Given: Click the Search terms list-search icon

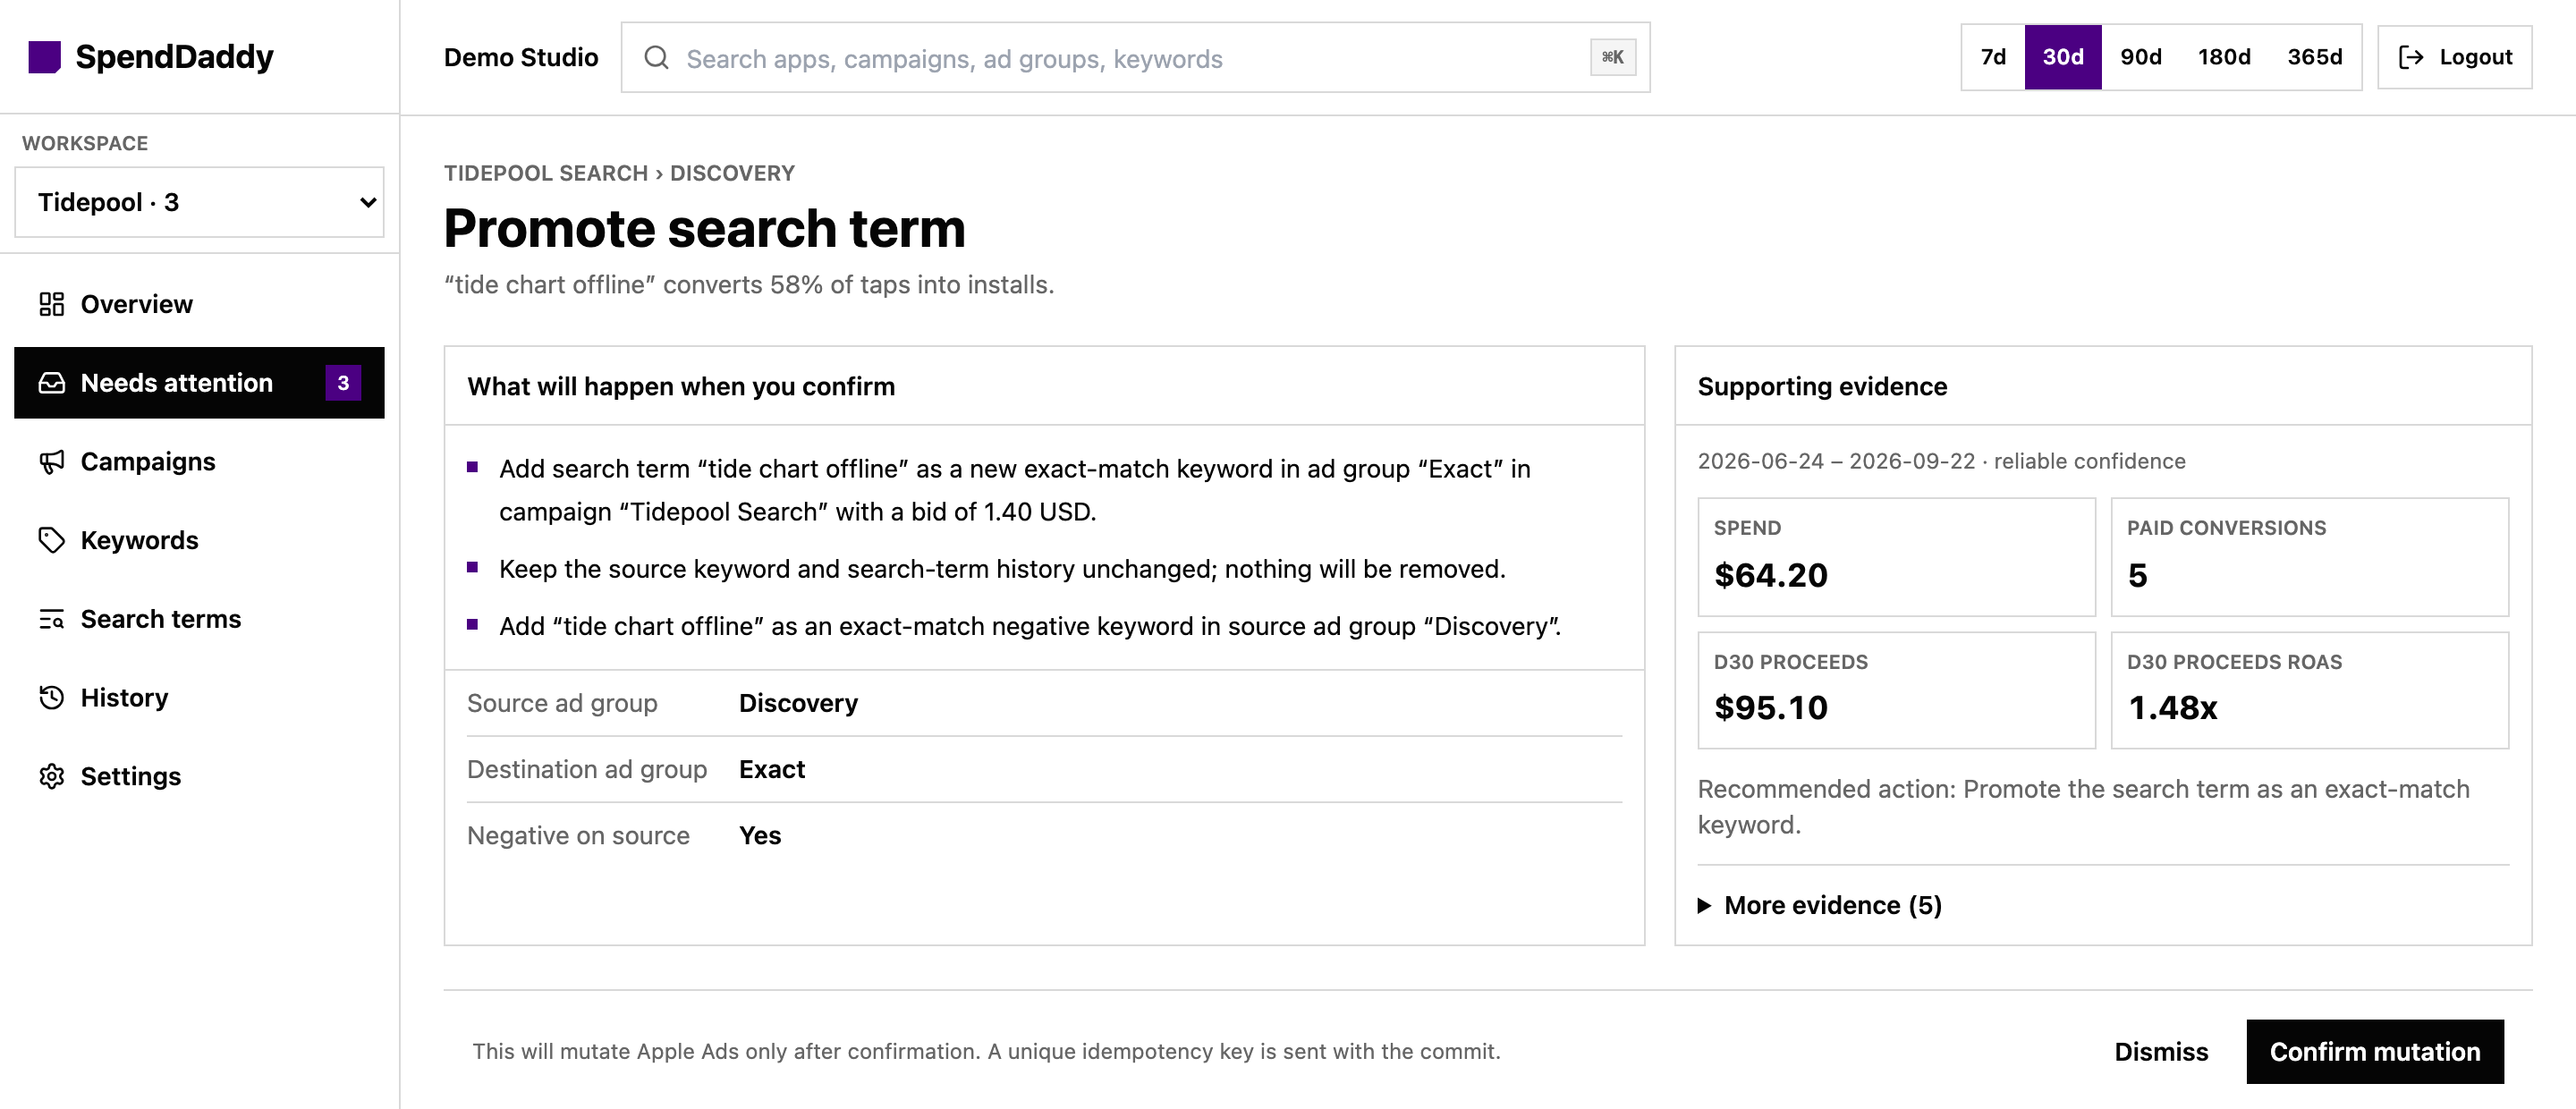Looking at the screenshot, I should point(51,619).
